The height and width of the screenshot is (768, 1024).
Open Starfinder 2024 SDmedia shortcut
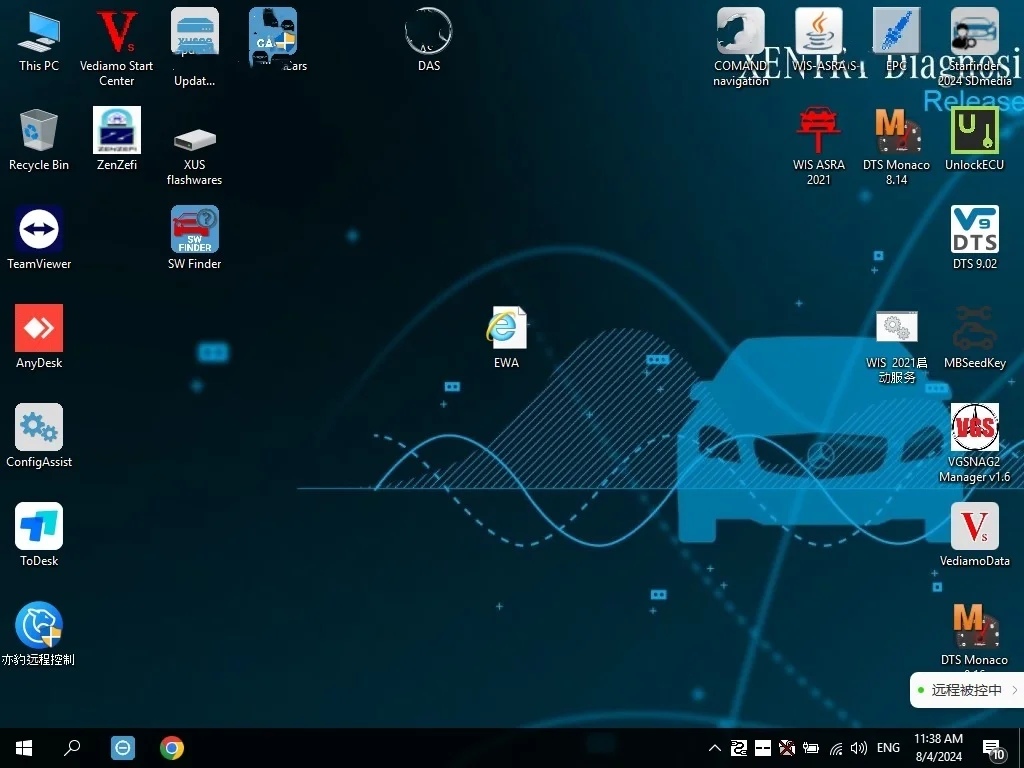(974, 48)
